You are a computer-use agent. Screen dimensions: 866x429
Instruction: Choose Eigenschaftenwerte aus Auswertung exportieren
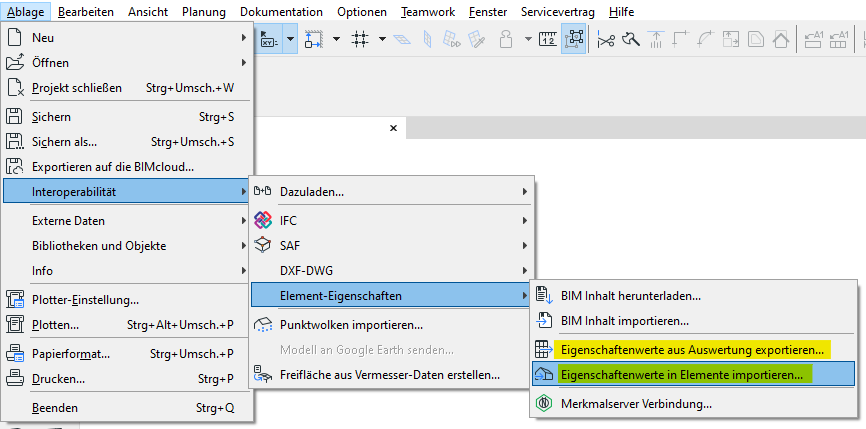click(692, 350)
